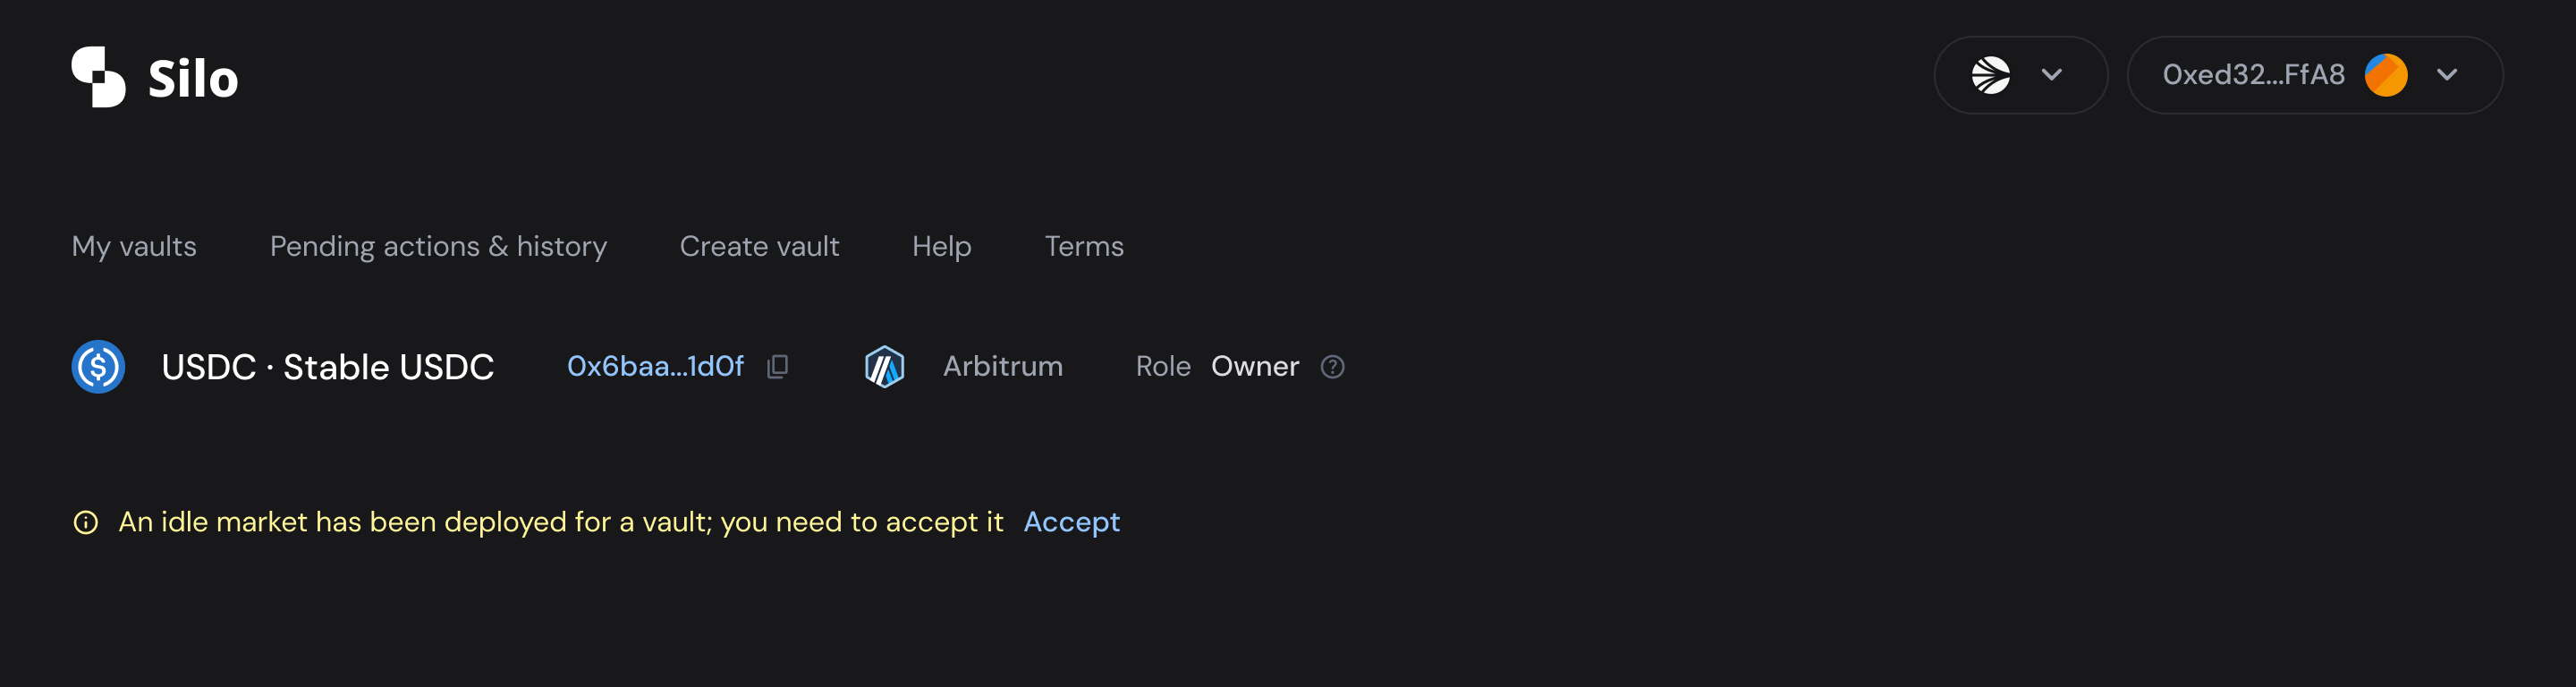Open the Help section
This screenshot has height=687, width=2576.
pos(941,246)
